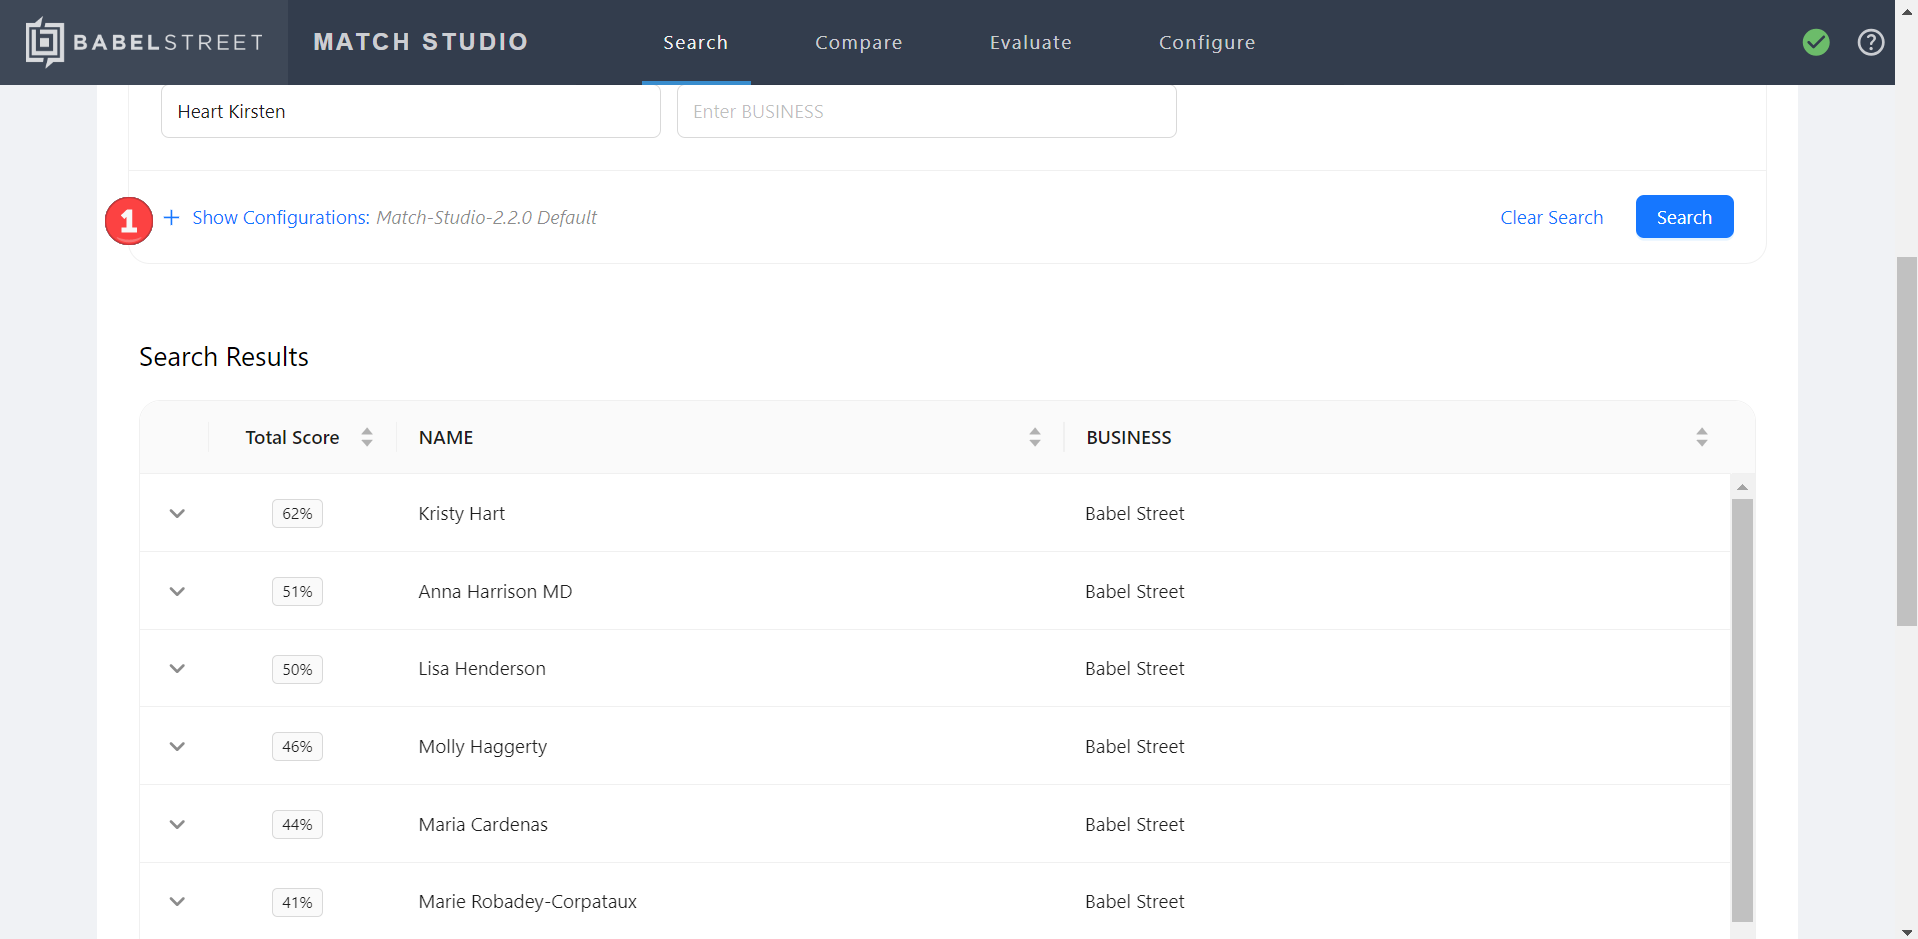Click the name Molly Haggerty
1918x939 pixels.
coord(483,746)
